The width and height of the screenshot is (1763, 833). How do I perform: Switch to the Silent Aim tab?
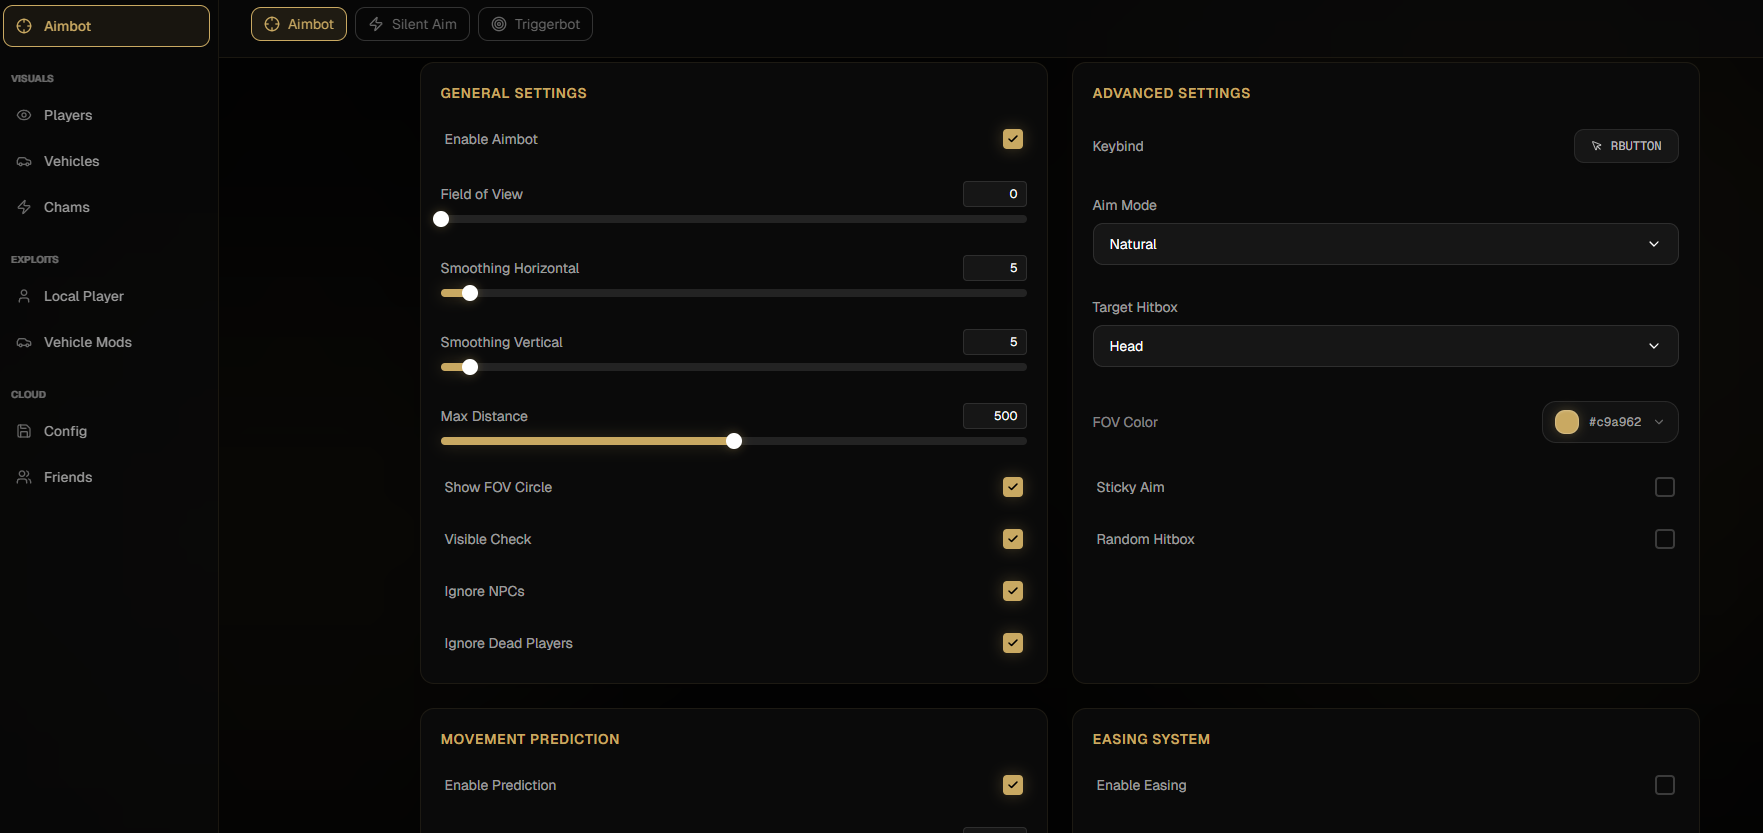(413, 24)
